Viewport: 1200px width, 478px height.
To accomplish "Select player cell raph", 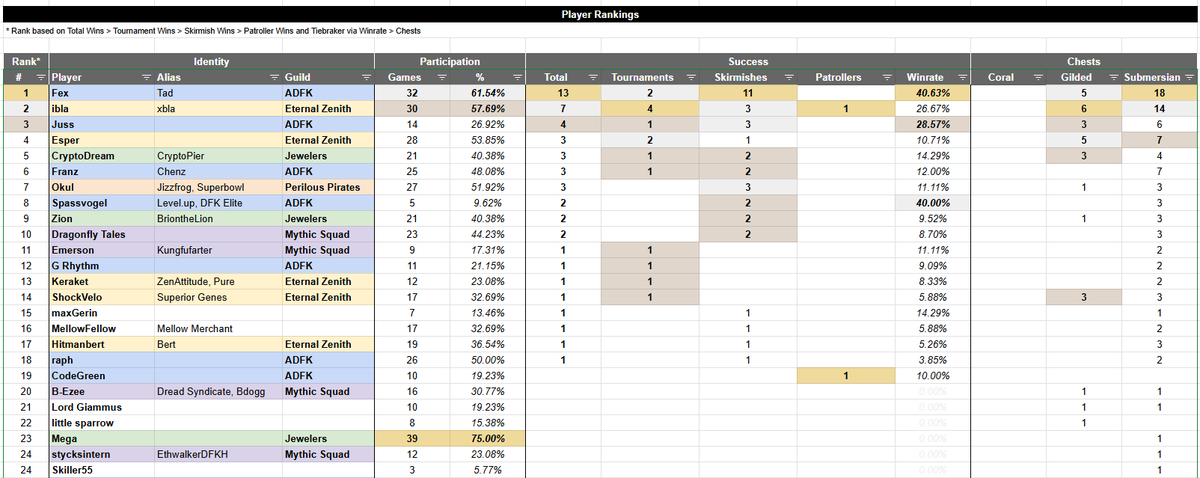I will click(x=101, y=360).
